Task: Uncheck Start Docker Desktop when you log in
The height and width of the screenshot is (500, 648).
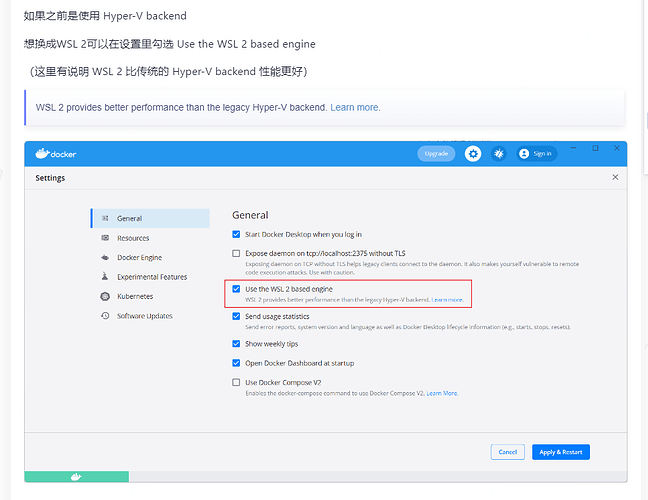Action: [236, 234]
